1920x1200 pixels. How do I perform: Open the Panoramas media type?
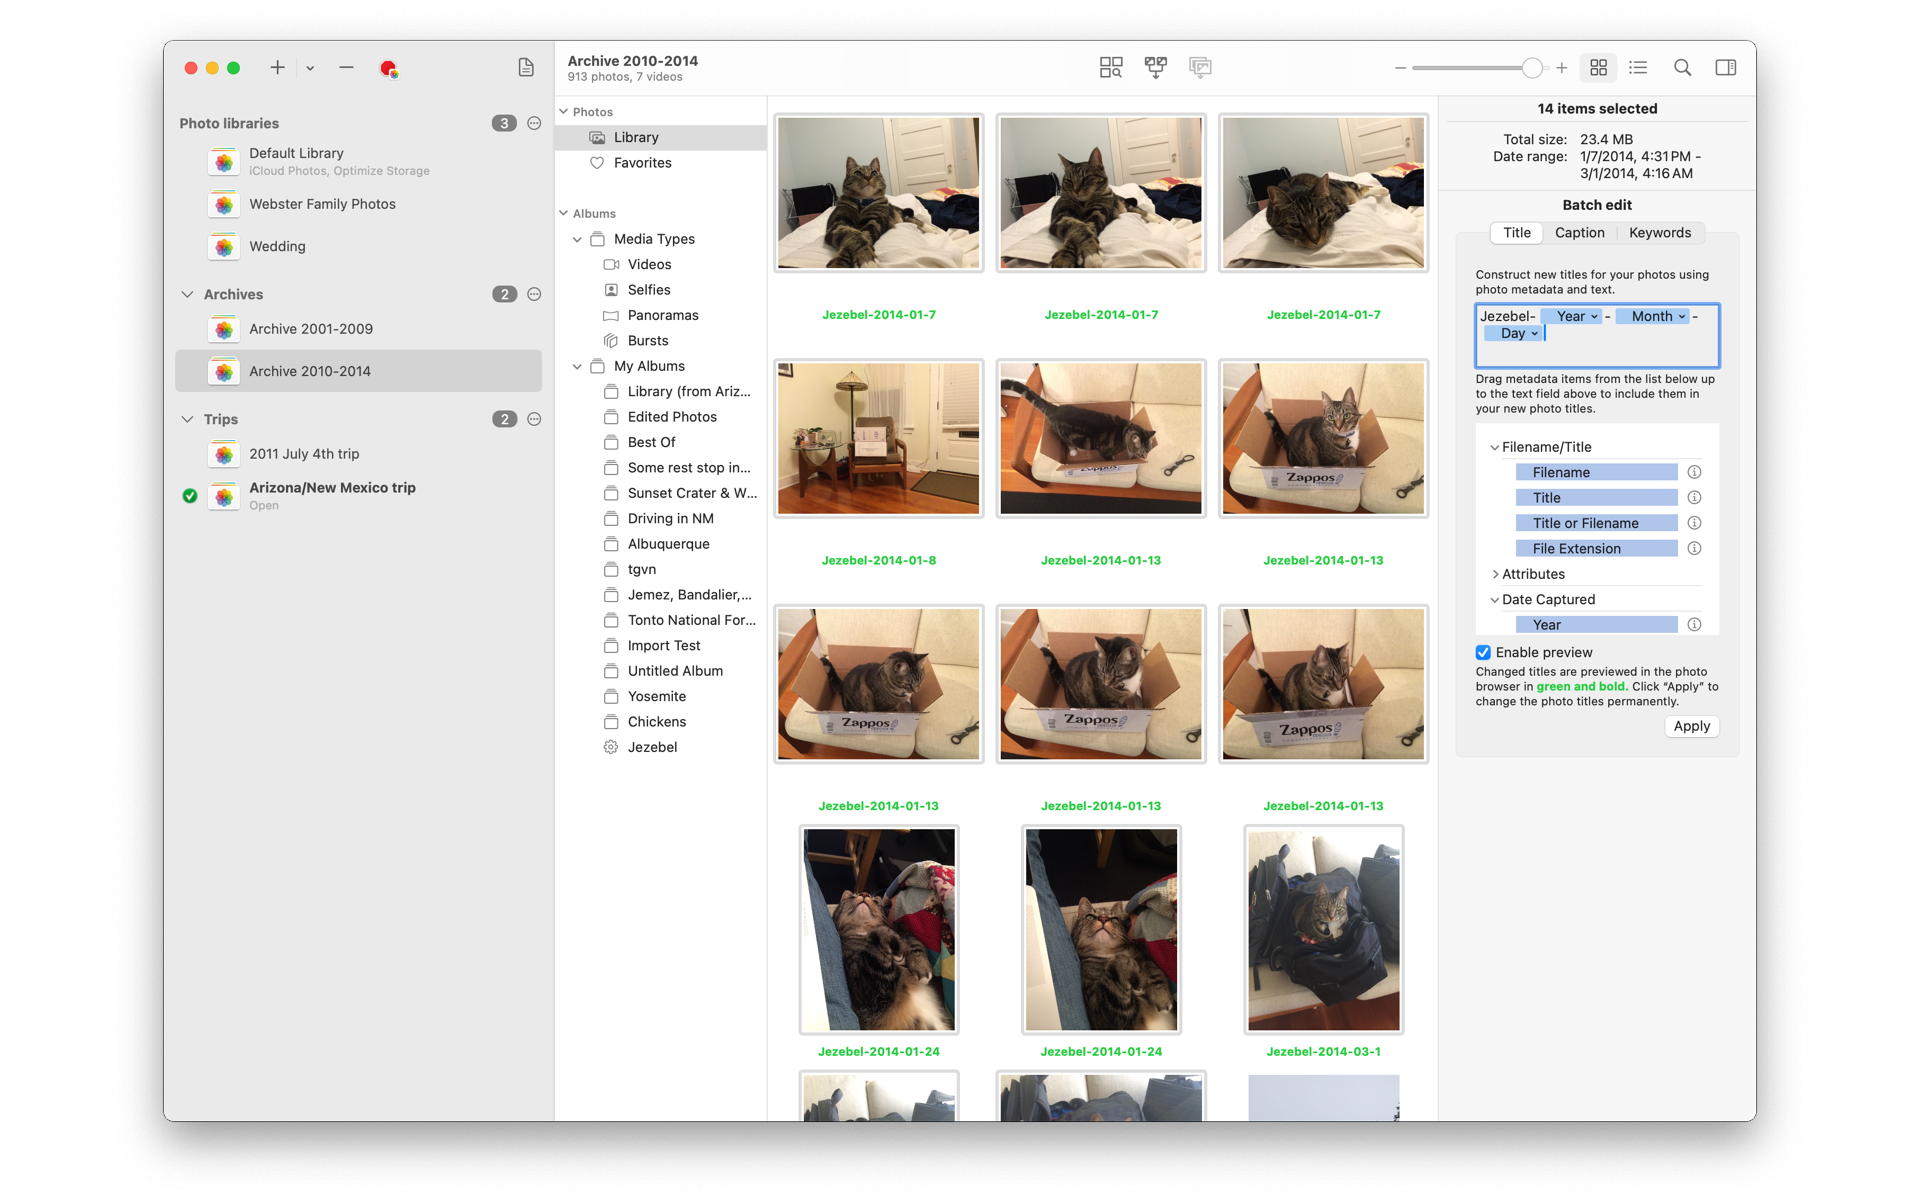(x=661, y=315)
